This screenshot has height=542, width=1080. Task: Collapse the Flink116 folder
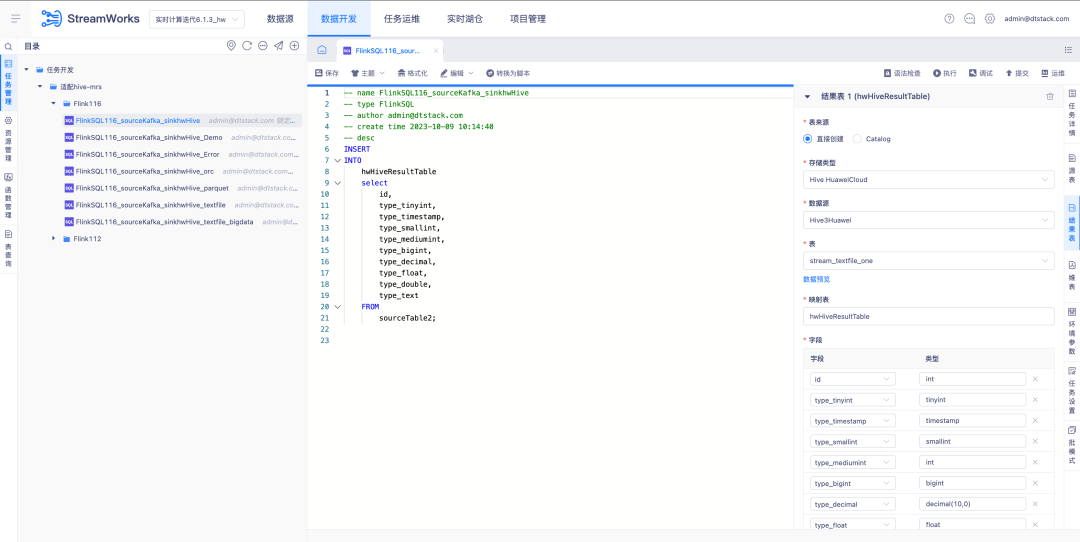[x=53, y=103]
